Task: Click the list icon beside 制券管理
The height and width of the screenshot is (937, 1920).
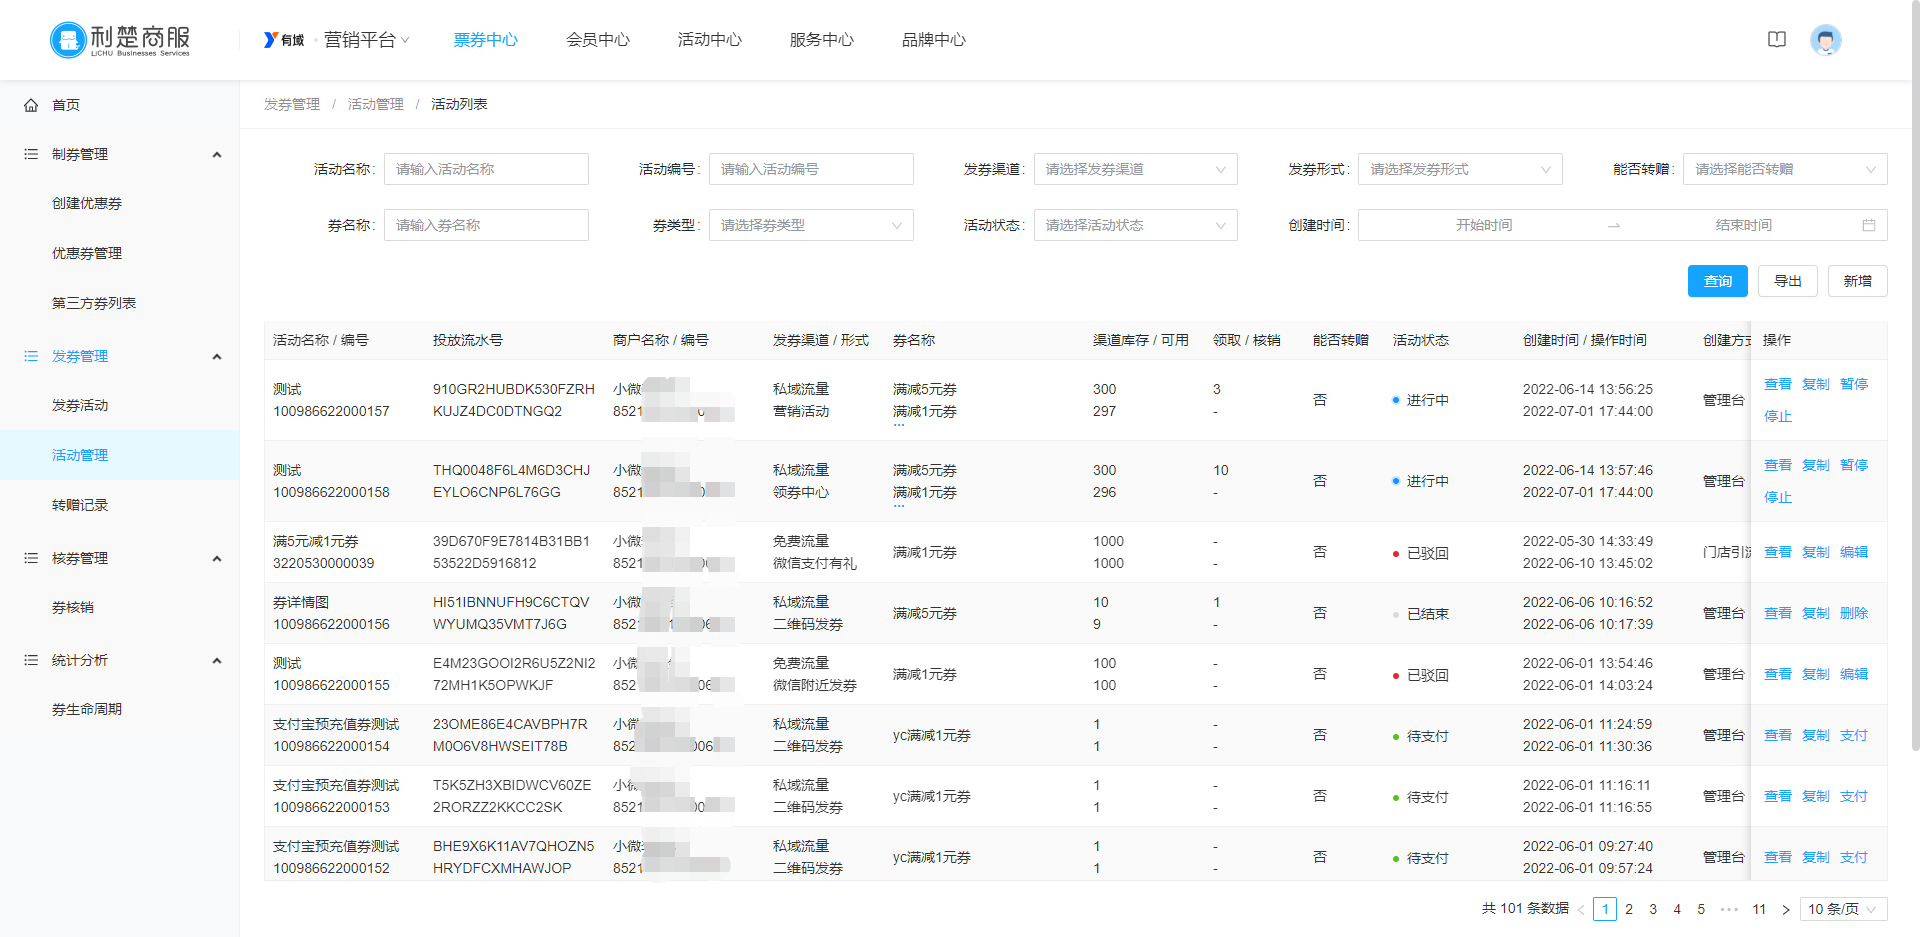Action: click(x=31, y=154)
